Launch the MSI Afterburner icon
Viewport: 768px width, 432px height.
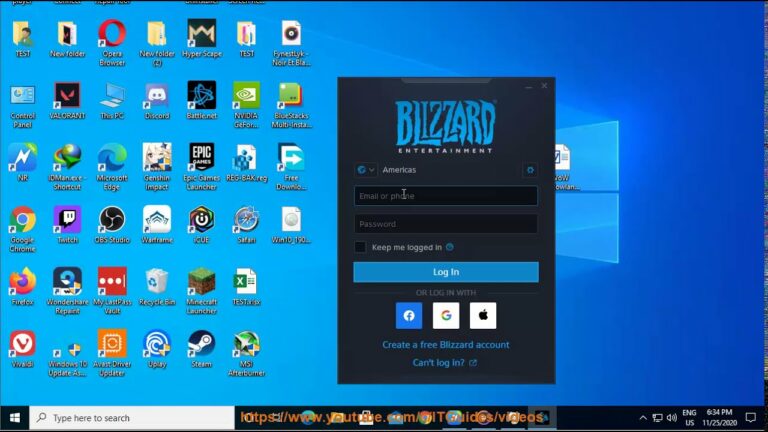(246, 353)
